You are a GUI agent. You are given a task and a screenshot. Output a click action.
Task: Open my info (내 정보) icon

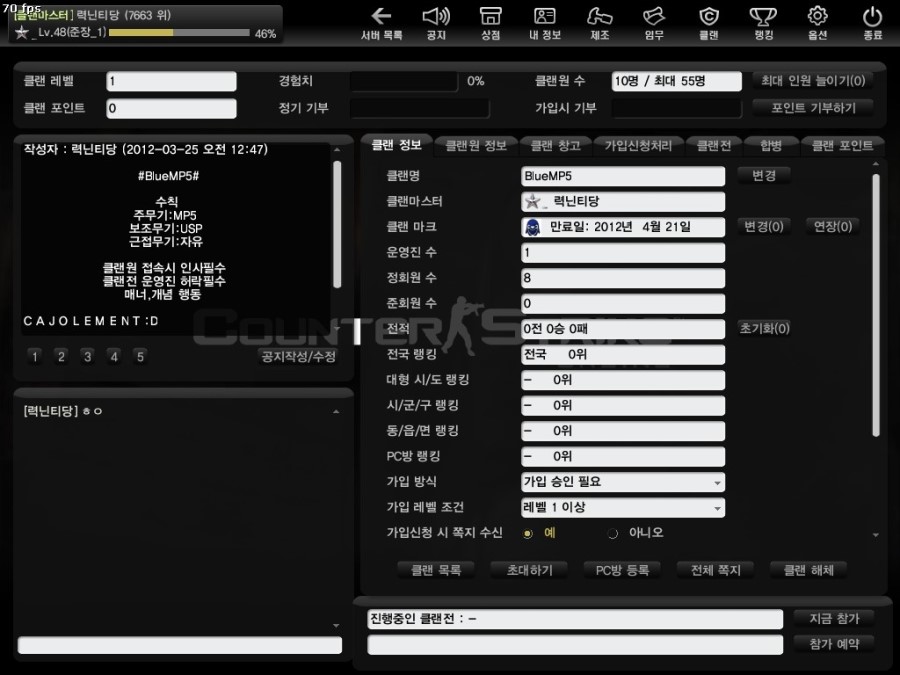pyautogui.click(x=545, y=24)
